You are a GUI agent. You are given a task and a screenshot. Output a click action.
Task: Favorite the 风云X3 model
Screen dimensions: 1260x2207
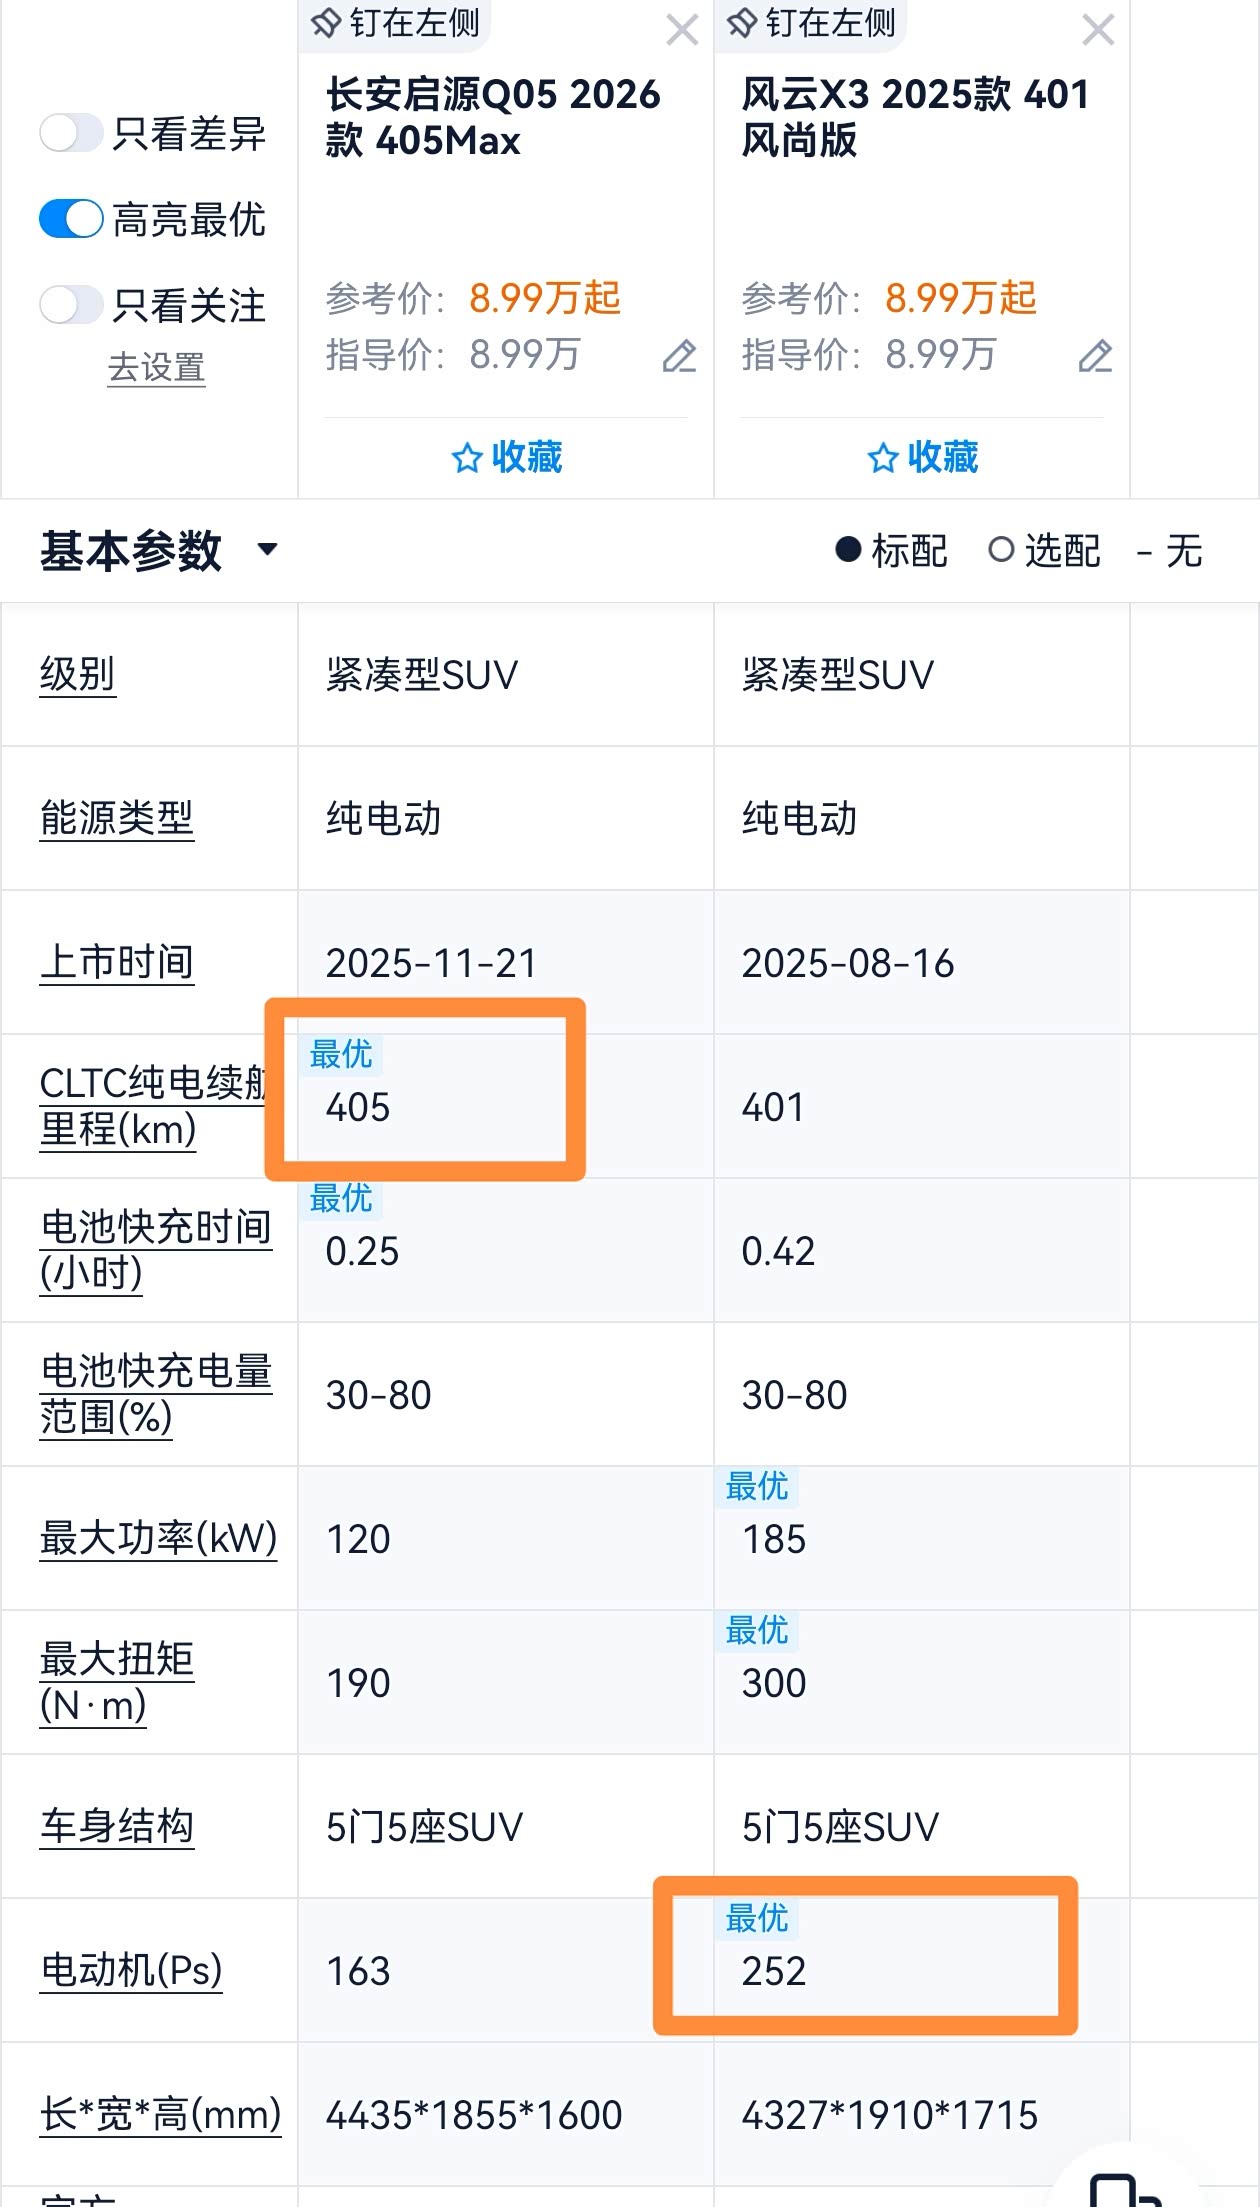click(922, 458)
